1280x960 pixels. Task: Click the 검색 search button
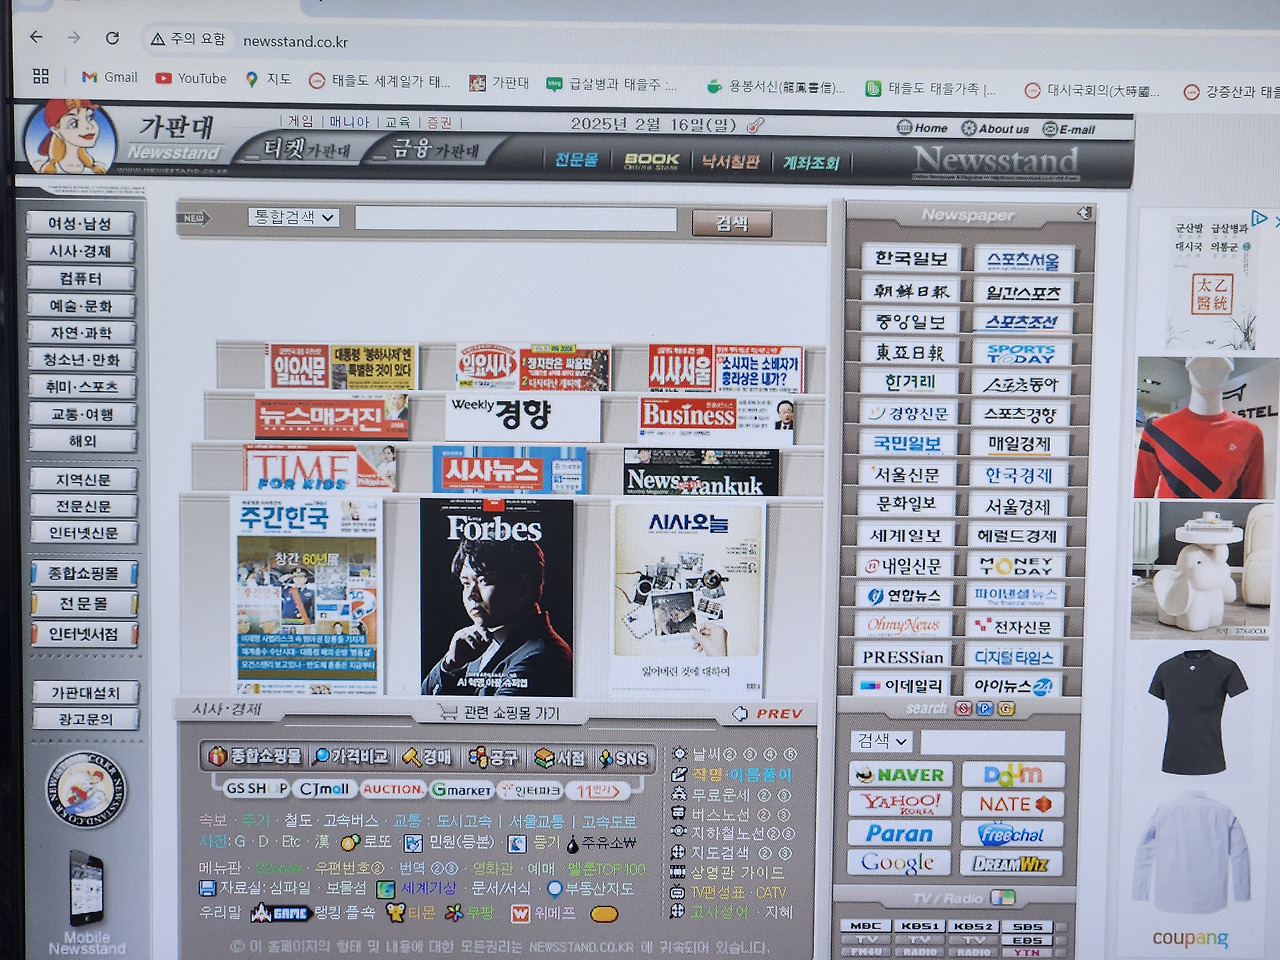click(731, 223)
